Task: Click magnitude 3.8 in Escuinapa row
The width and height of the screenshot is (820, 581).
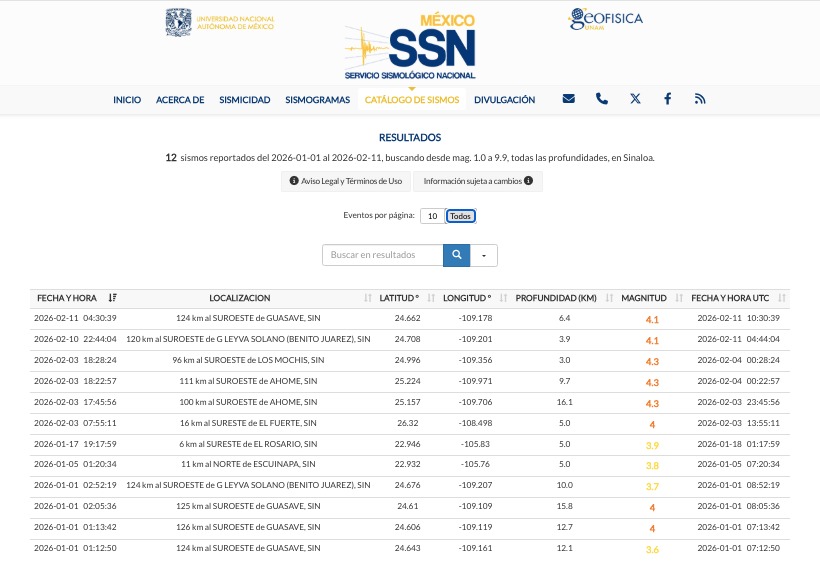Action: (x=652, y=465)
